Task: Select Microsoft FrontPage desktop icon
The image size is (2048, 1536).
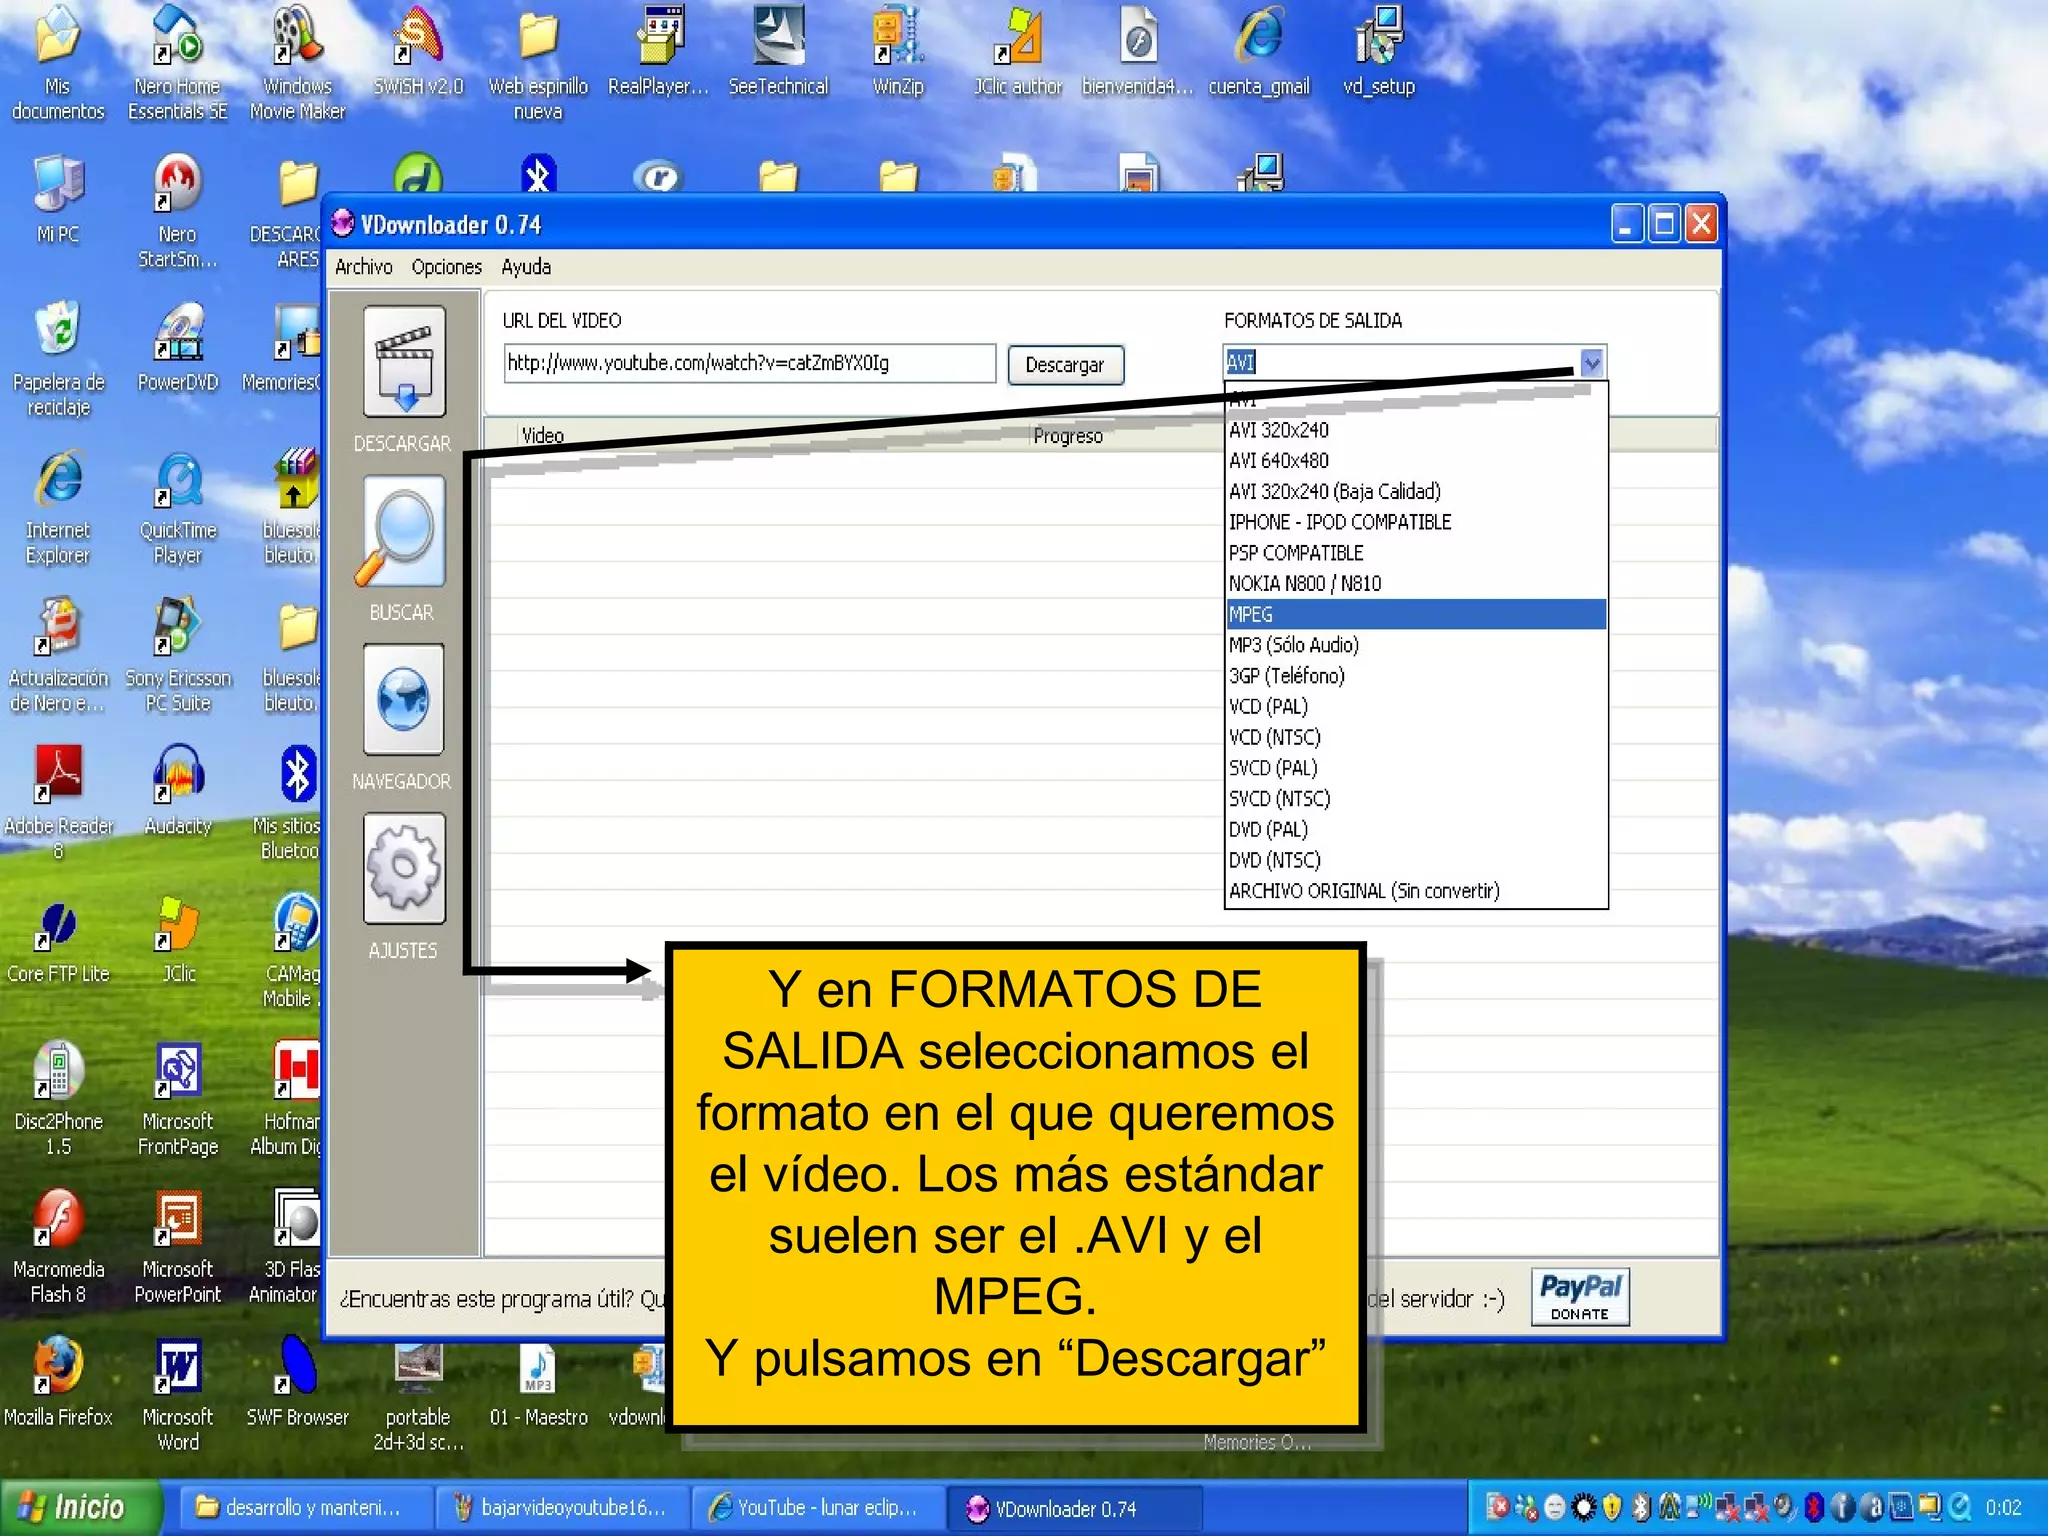Action: coord(178,1098)
